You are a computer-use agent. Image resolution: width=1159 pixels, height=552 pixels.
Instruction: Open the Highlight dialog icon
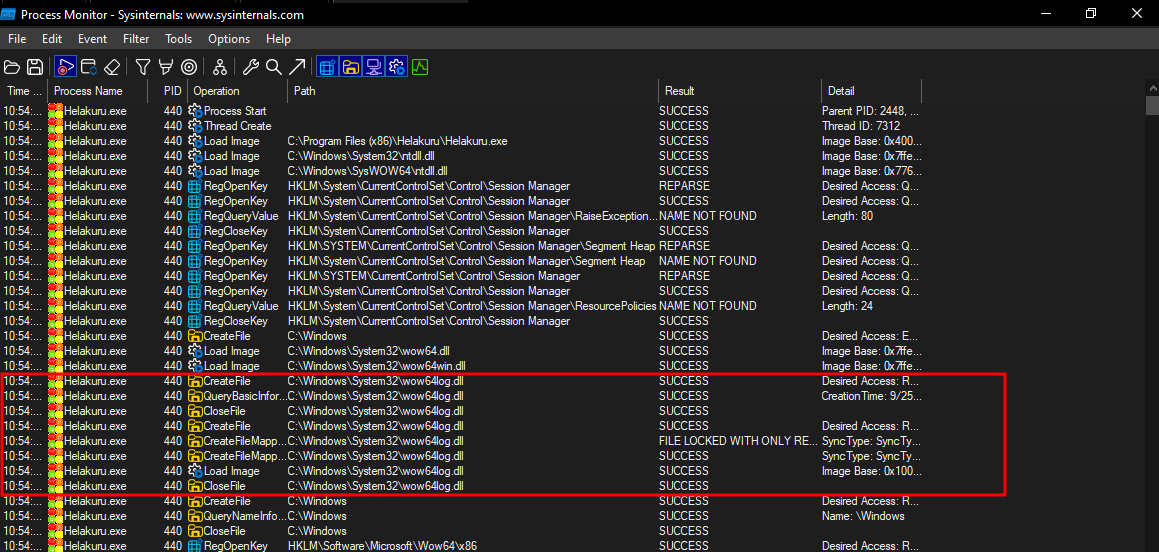point(166,67)
